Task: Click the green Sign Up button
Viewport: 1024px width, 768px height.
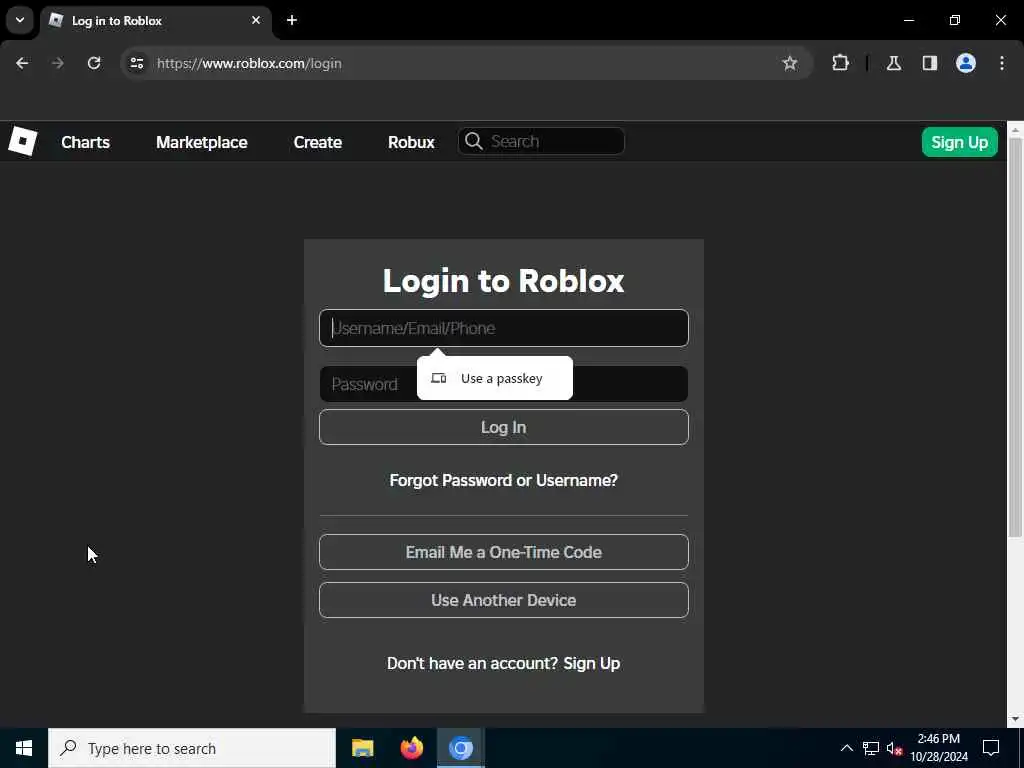Action: (x=959, y=142)
